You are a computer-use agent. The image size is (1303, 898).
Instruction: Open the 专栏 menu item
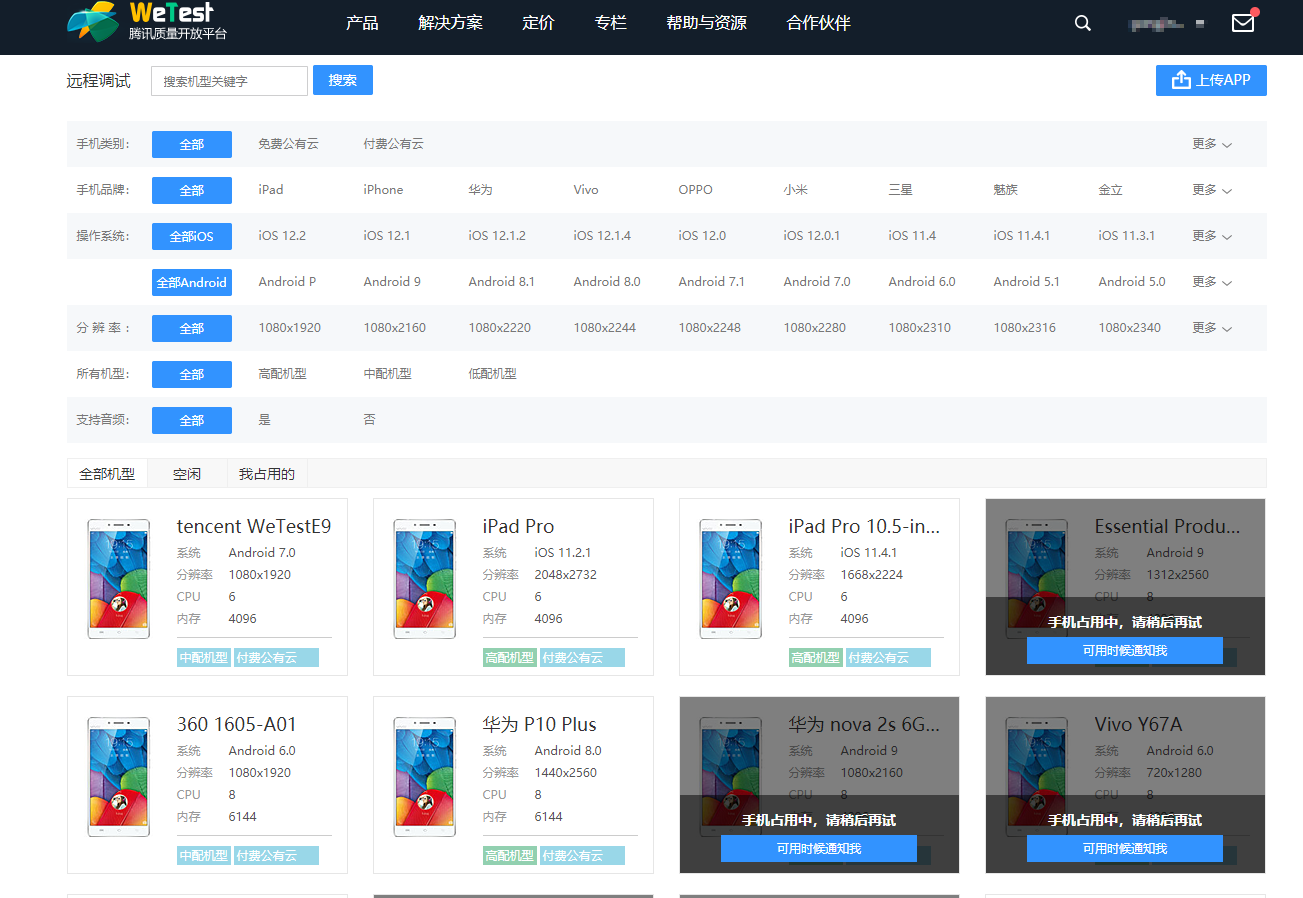point(610,23)
